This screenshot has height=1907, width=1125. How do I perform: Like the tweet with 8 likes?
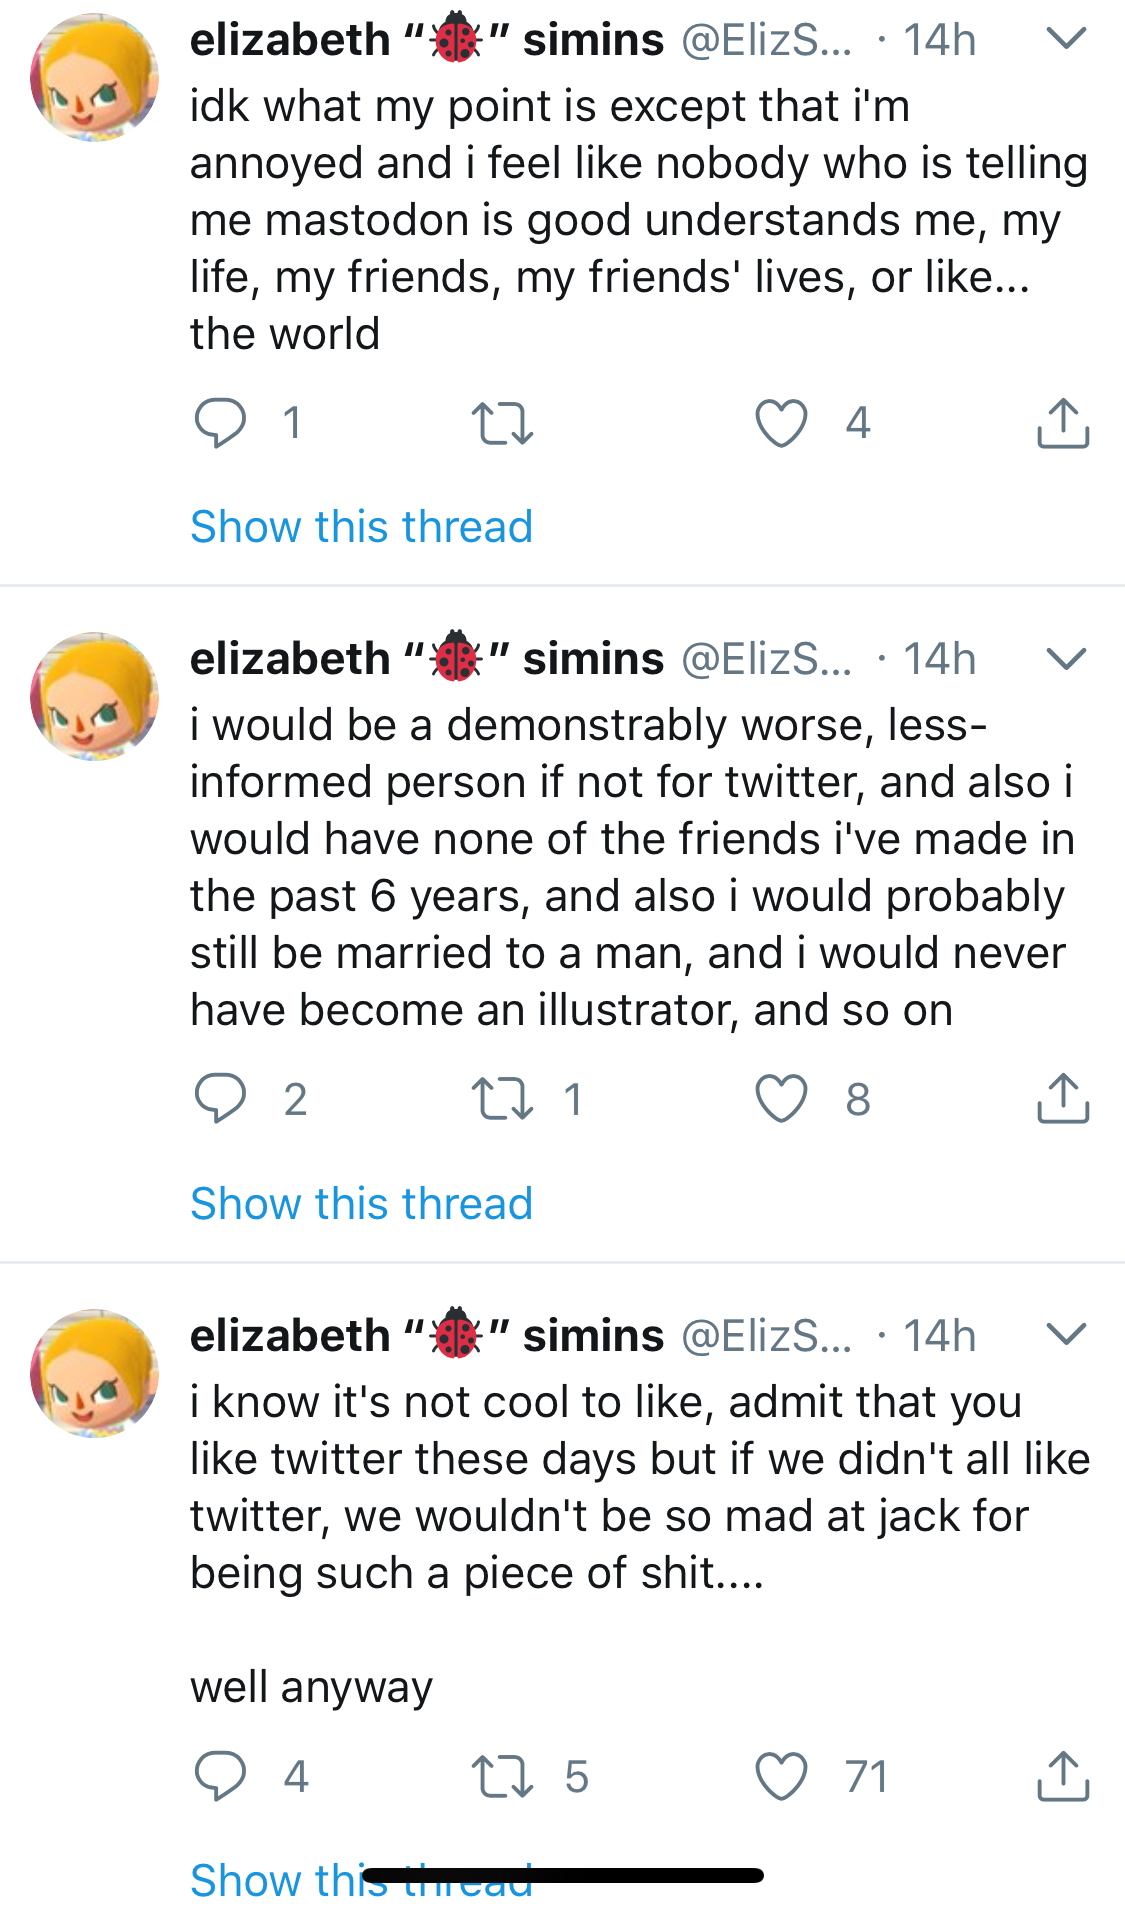[781, 1098]
